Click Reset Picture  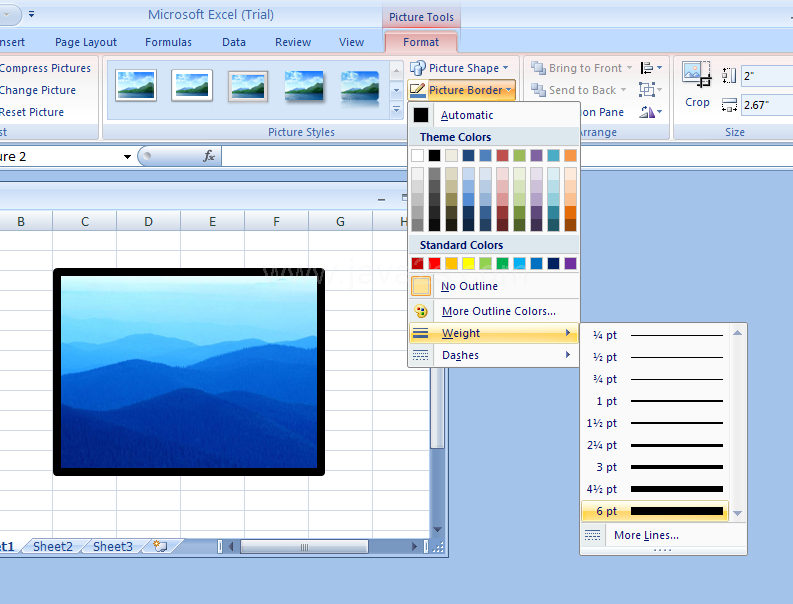point(32,112)
